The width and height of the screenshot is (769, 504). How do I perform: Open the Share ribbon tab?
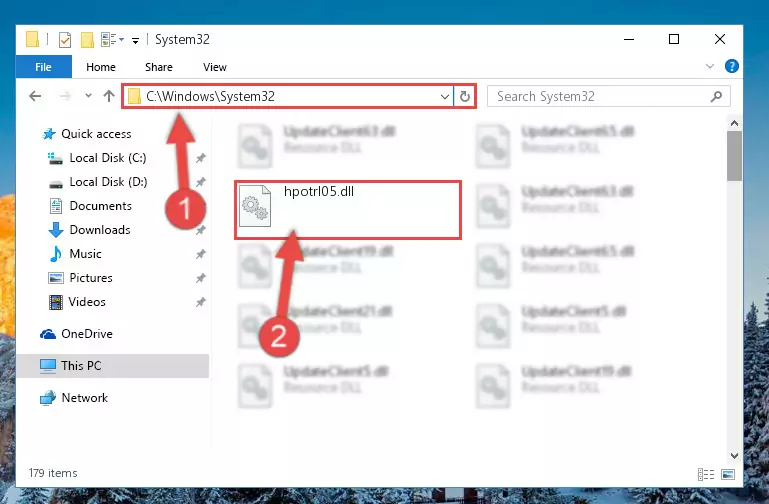(158, 67)
